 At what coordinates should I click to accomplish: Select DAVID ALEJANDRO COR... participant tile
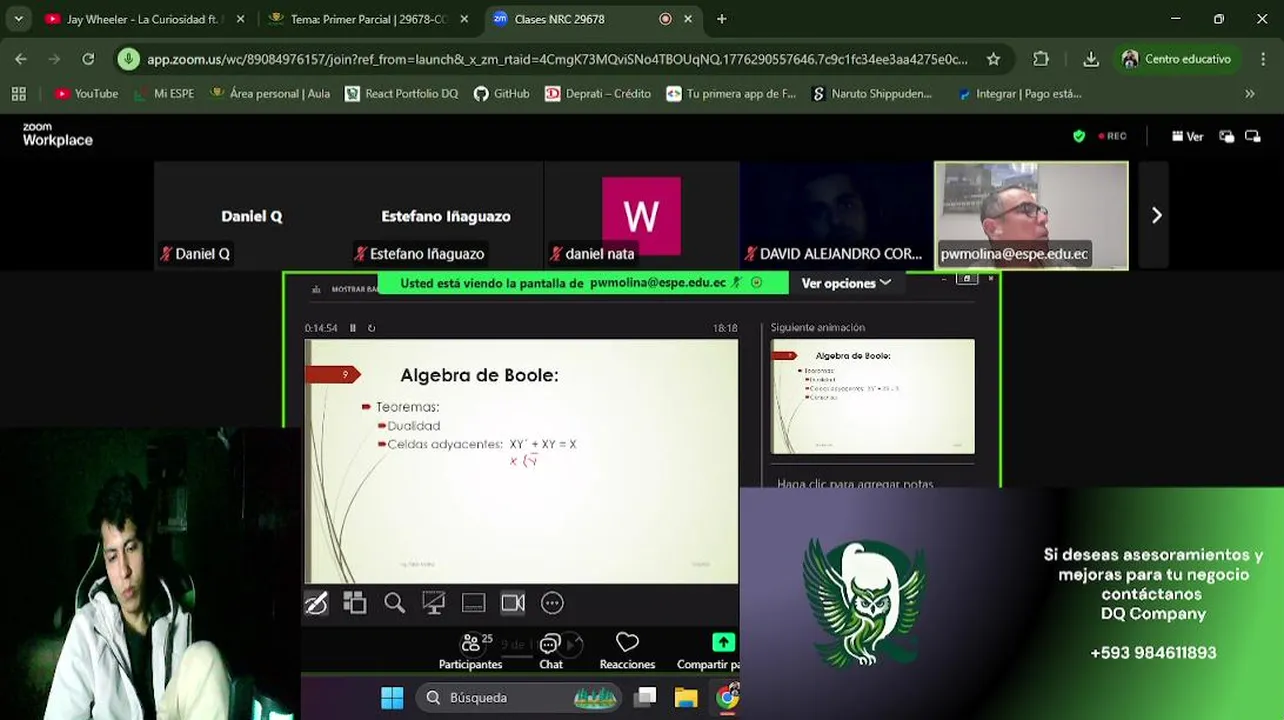(836, 215)
